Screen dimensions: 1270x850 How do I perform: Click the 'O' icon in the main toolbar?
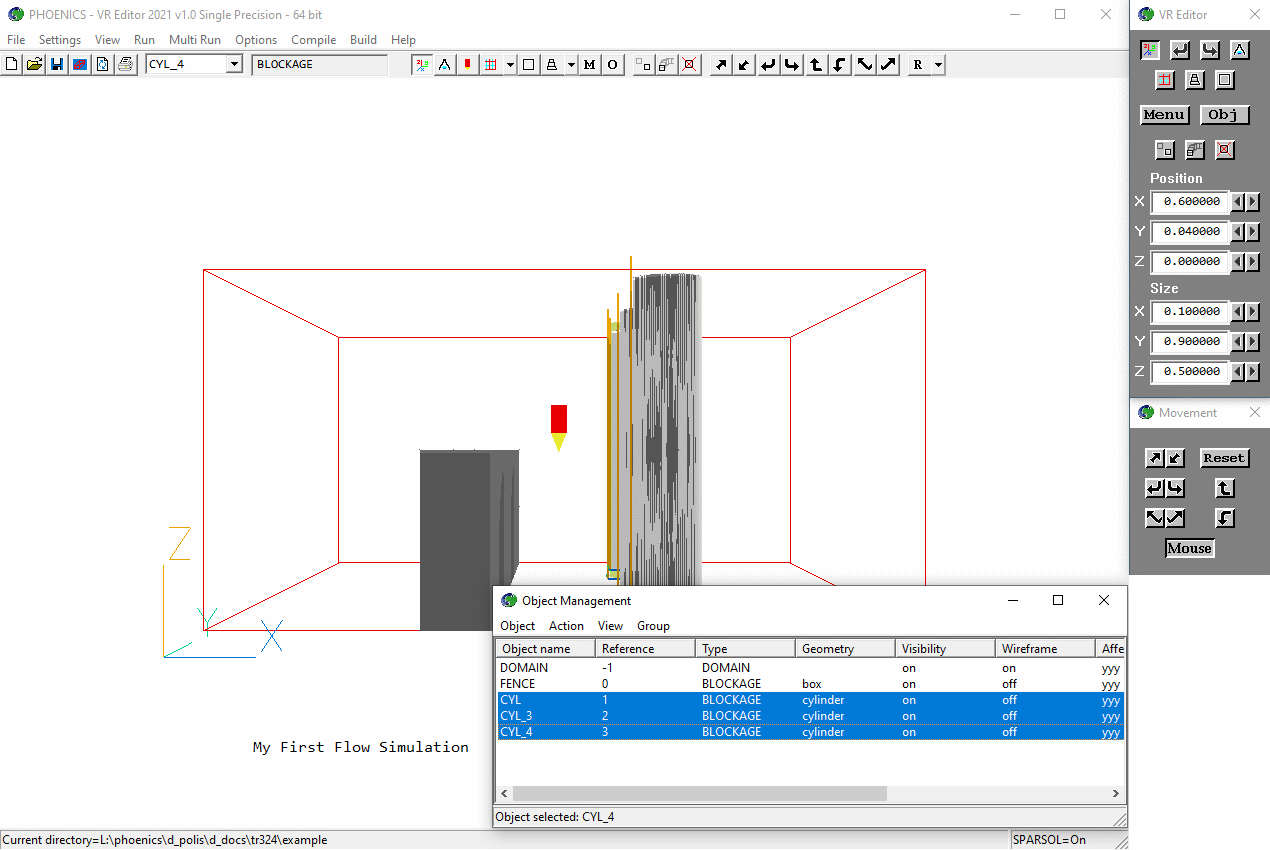click(612, 65)
